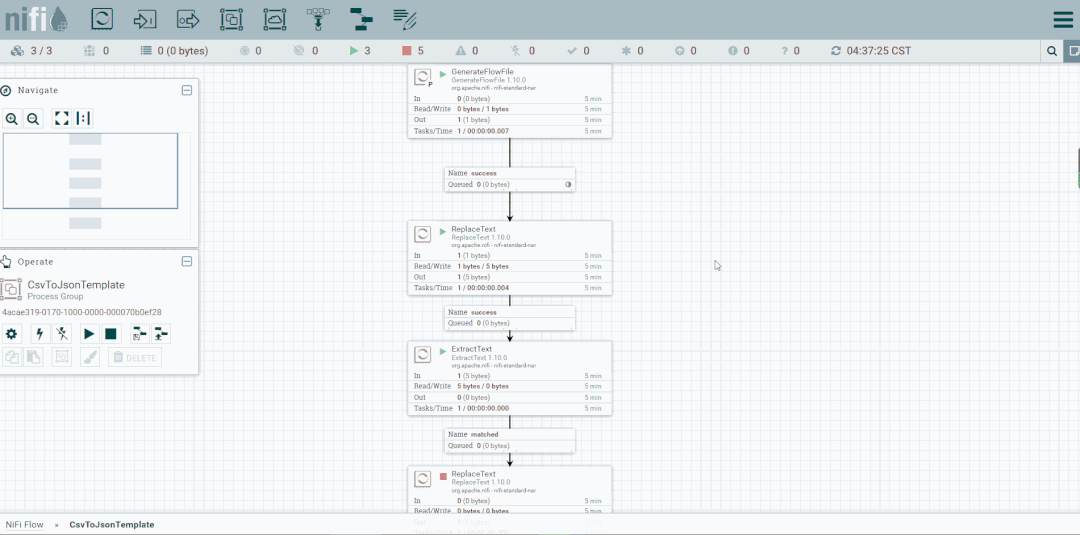Screen dimensions: 1080x535
Task: Select the ExtractText processor
Action: [510, 378]
